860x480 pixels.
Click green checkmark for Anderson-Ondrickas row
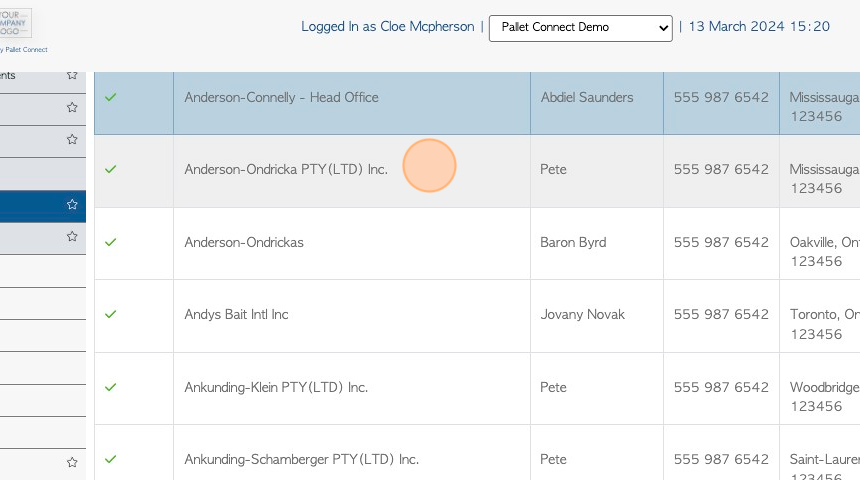pos(111,242)
